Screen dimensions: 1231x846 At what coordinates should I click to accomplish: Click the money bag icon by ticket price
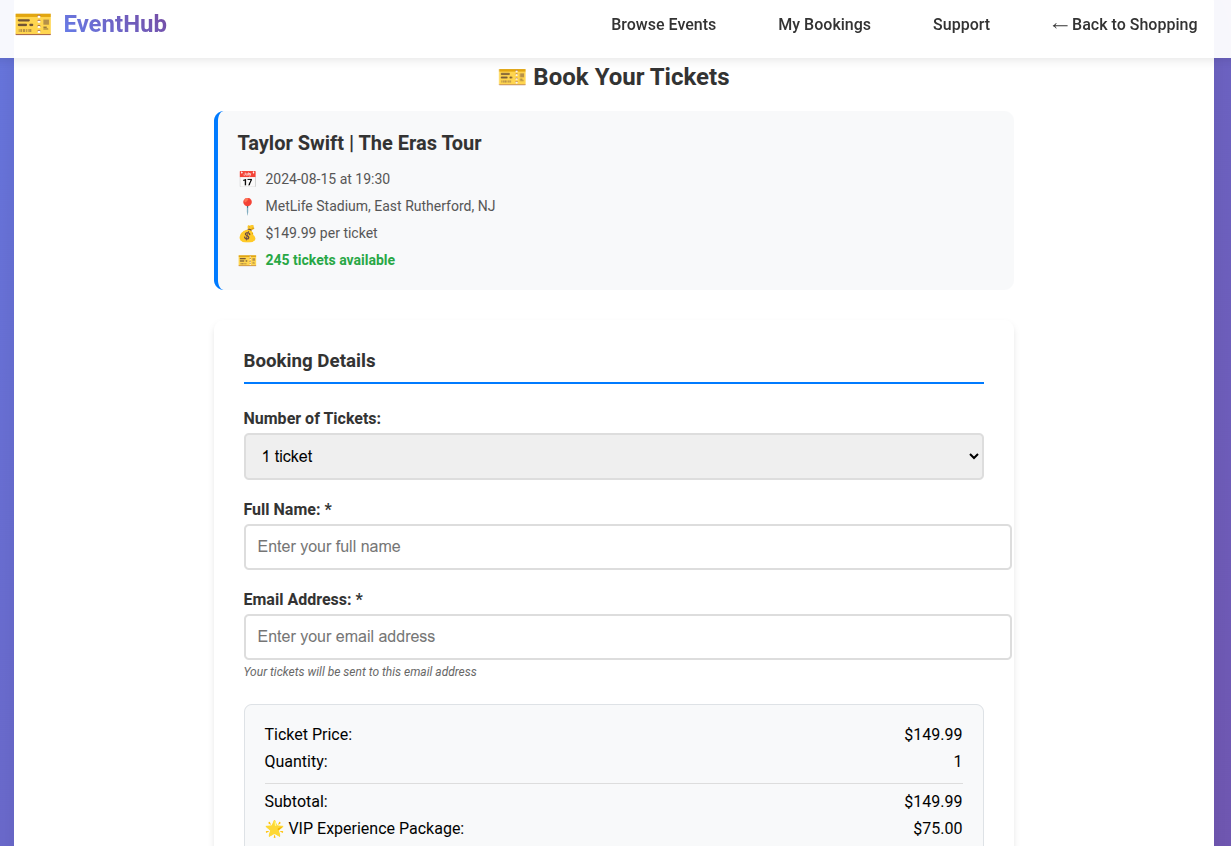click(248, 234)
